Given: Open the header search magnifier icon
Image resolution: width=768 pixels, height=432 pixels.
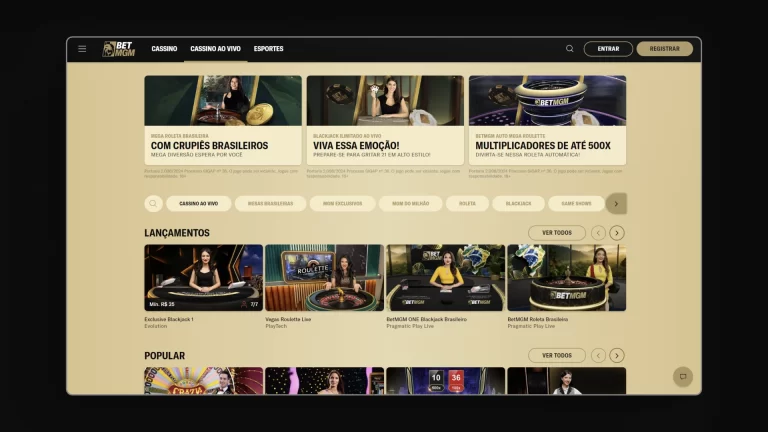Looking at the screenshot, I should click(570, 48).
